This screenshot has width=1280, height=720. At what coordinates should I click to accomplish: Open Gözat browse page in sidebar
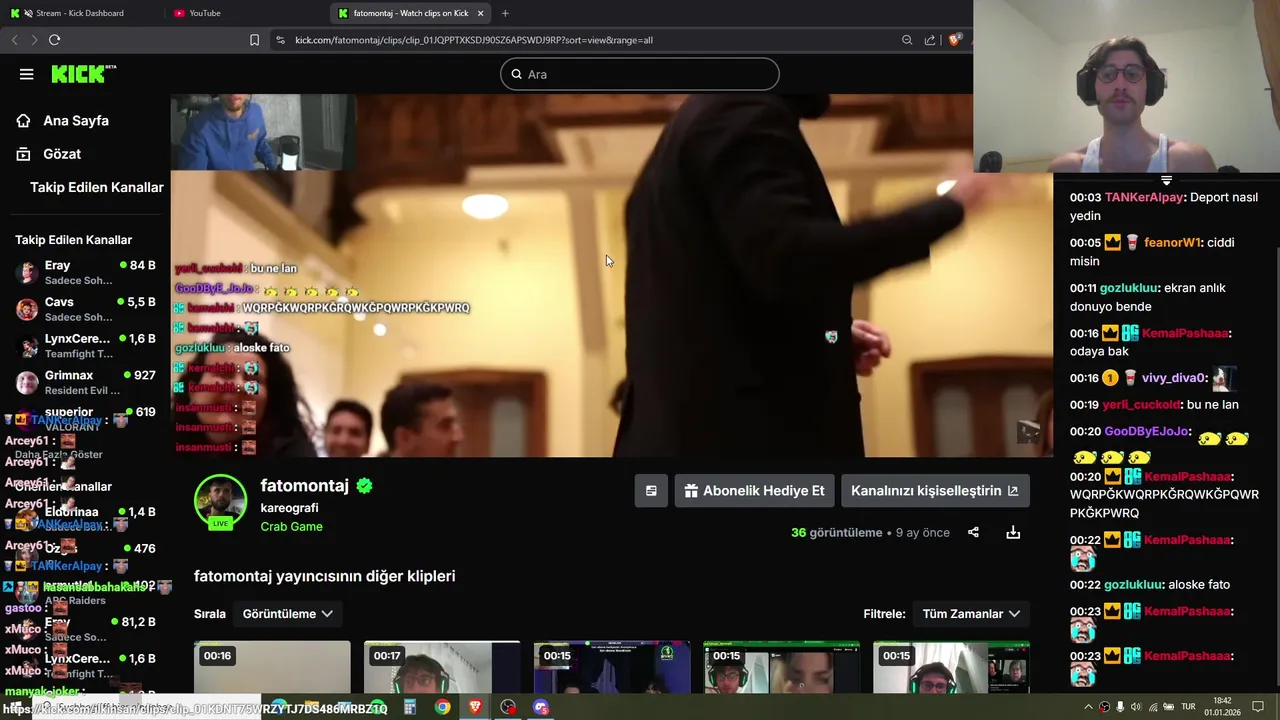pos(62,154)
